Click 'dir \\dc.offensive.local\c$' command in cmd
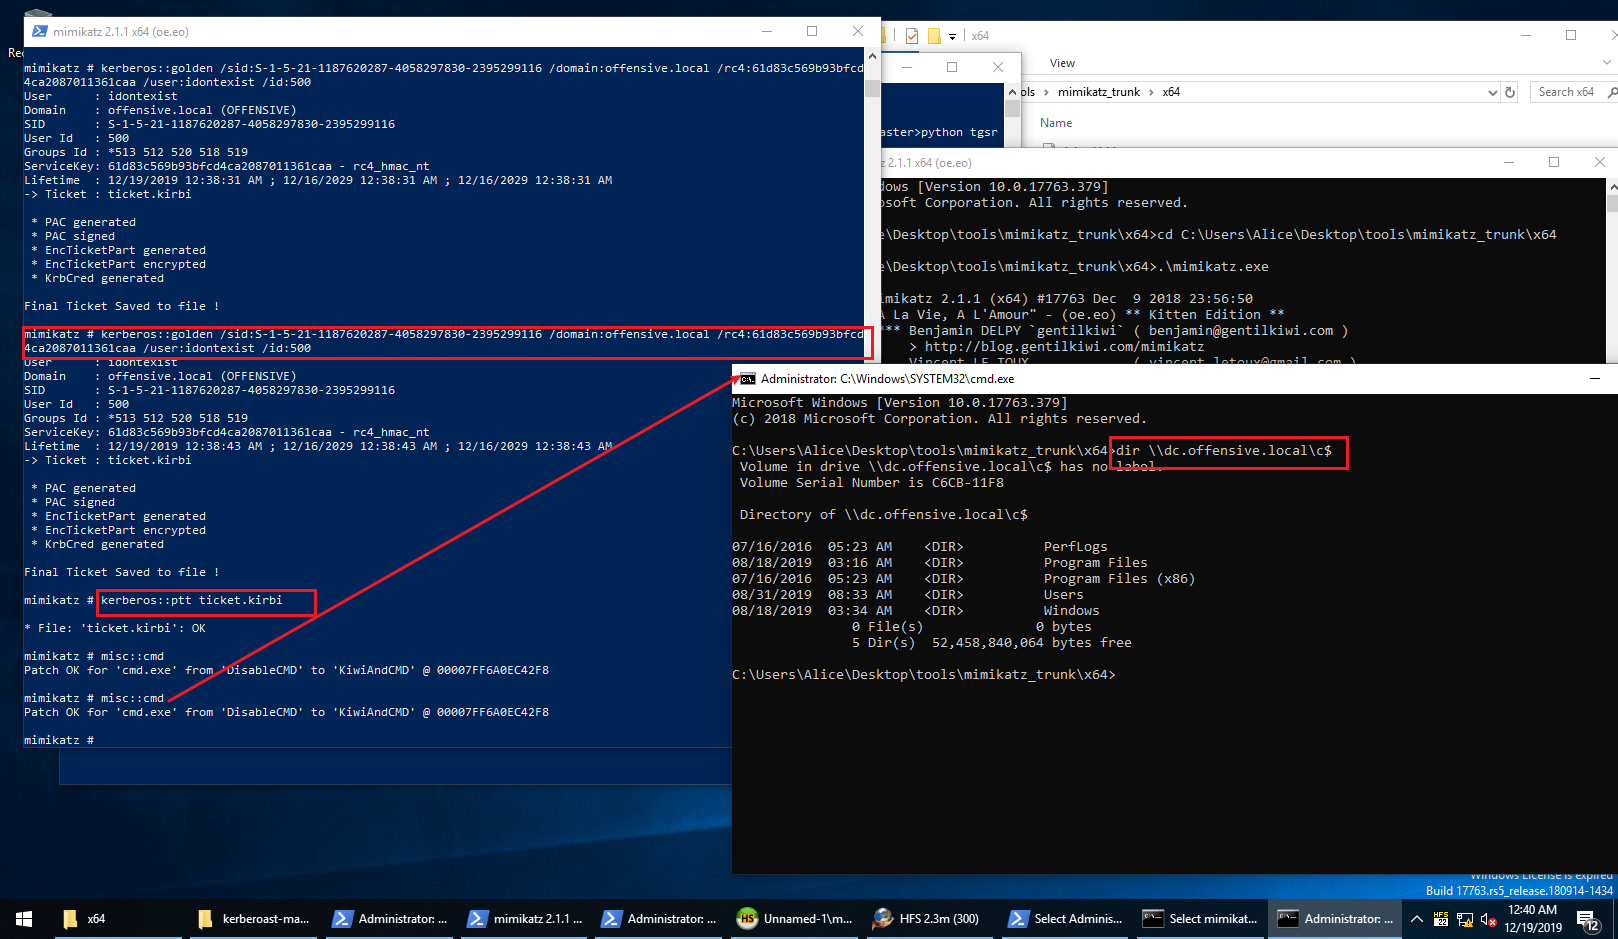 click(1224, 451)
